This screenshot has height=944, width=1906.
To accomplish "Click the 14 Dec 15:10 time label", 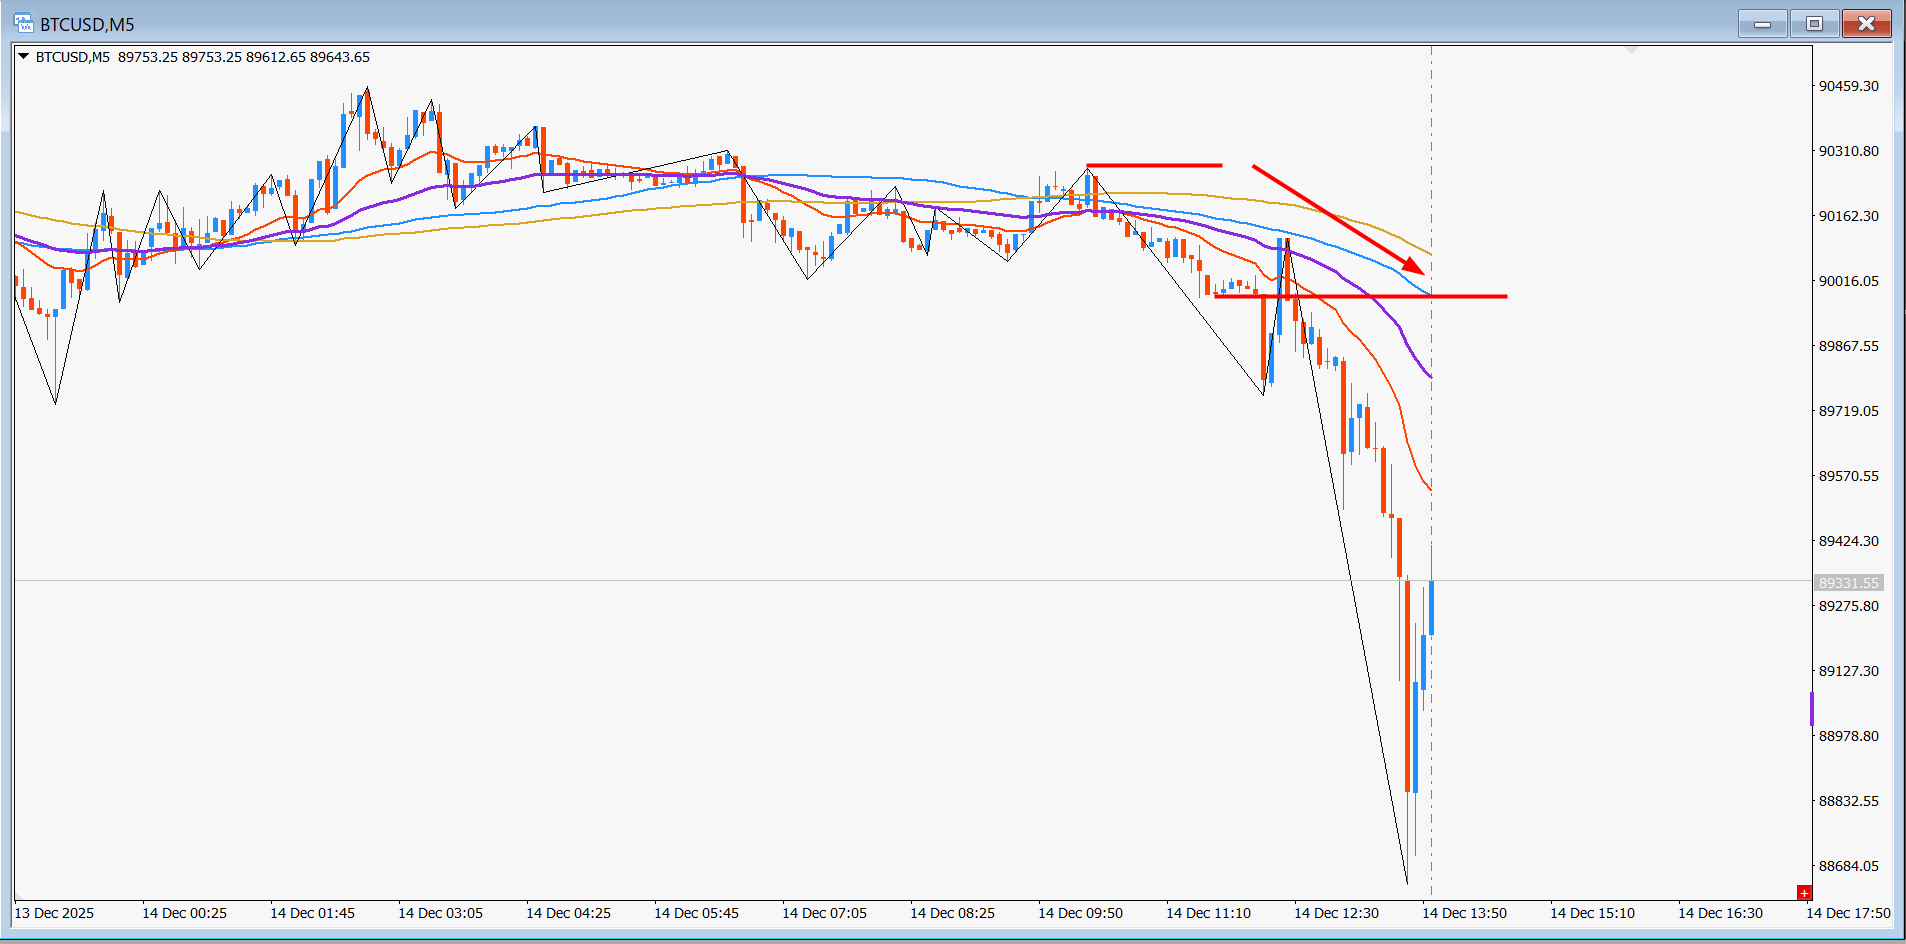I will (1592, 913).
